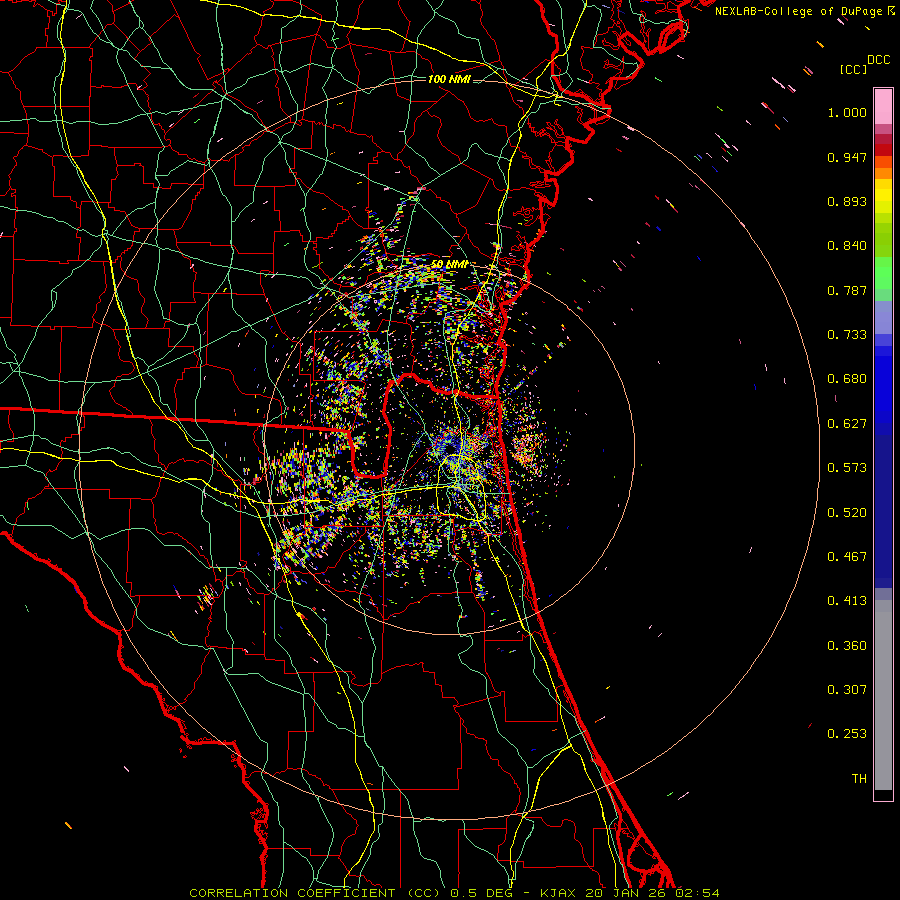This screenshot has height=900, width=900.
Task: Click the 0.467 color scale value
Action: click(847, 557)
